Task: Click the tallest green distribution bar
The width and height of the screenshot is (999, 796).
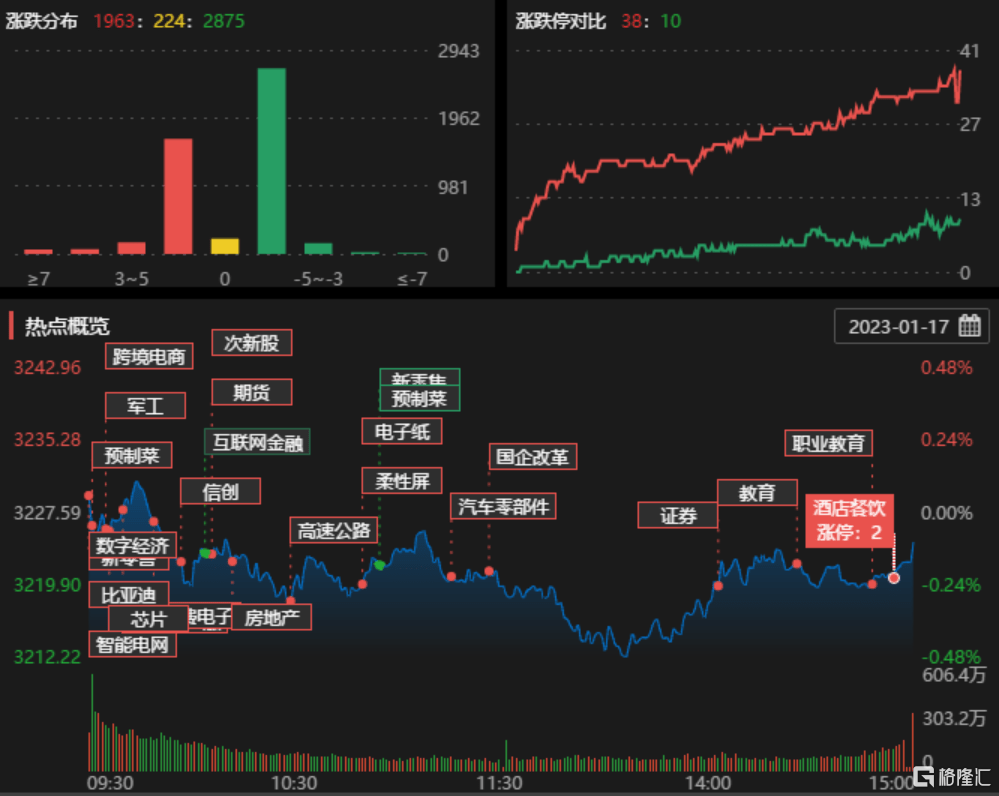Action: (271, 160)
